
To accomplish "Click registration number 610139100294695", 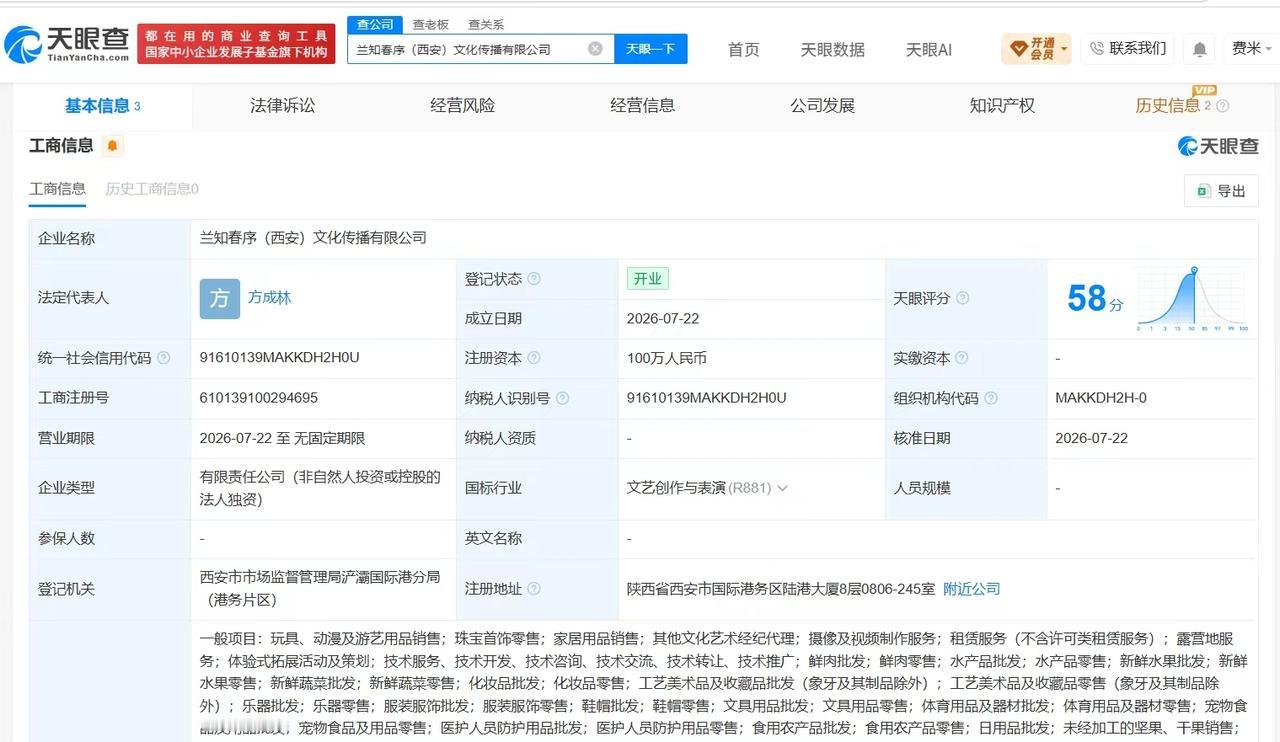I will pos(259,398).
